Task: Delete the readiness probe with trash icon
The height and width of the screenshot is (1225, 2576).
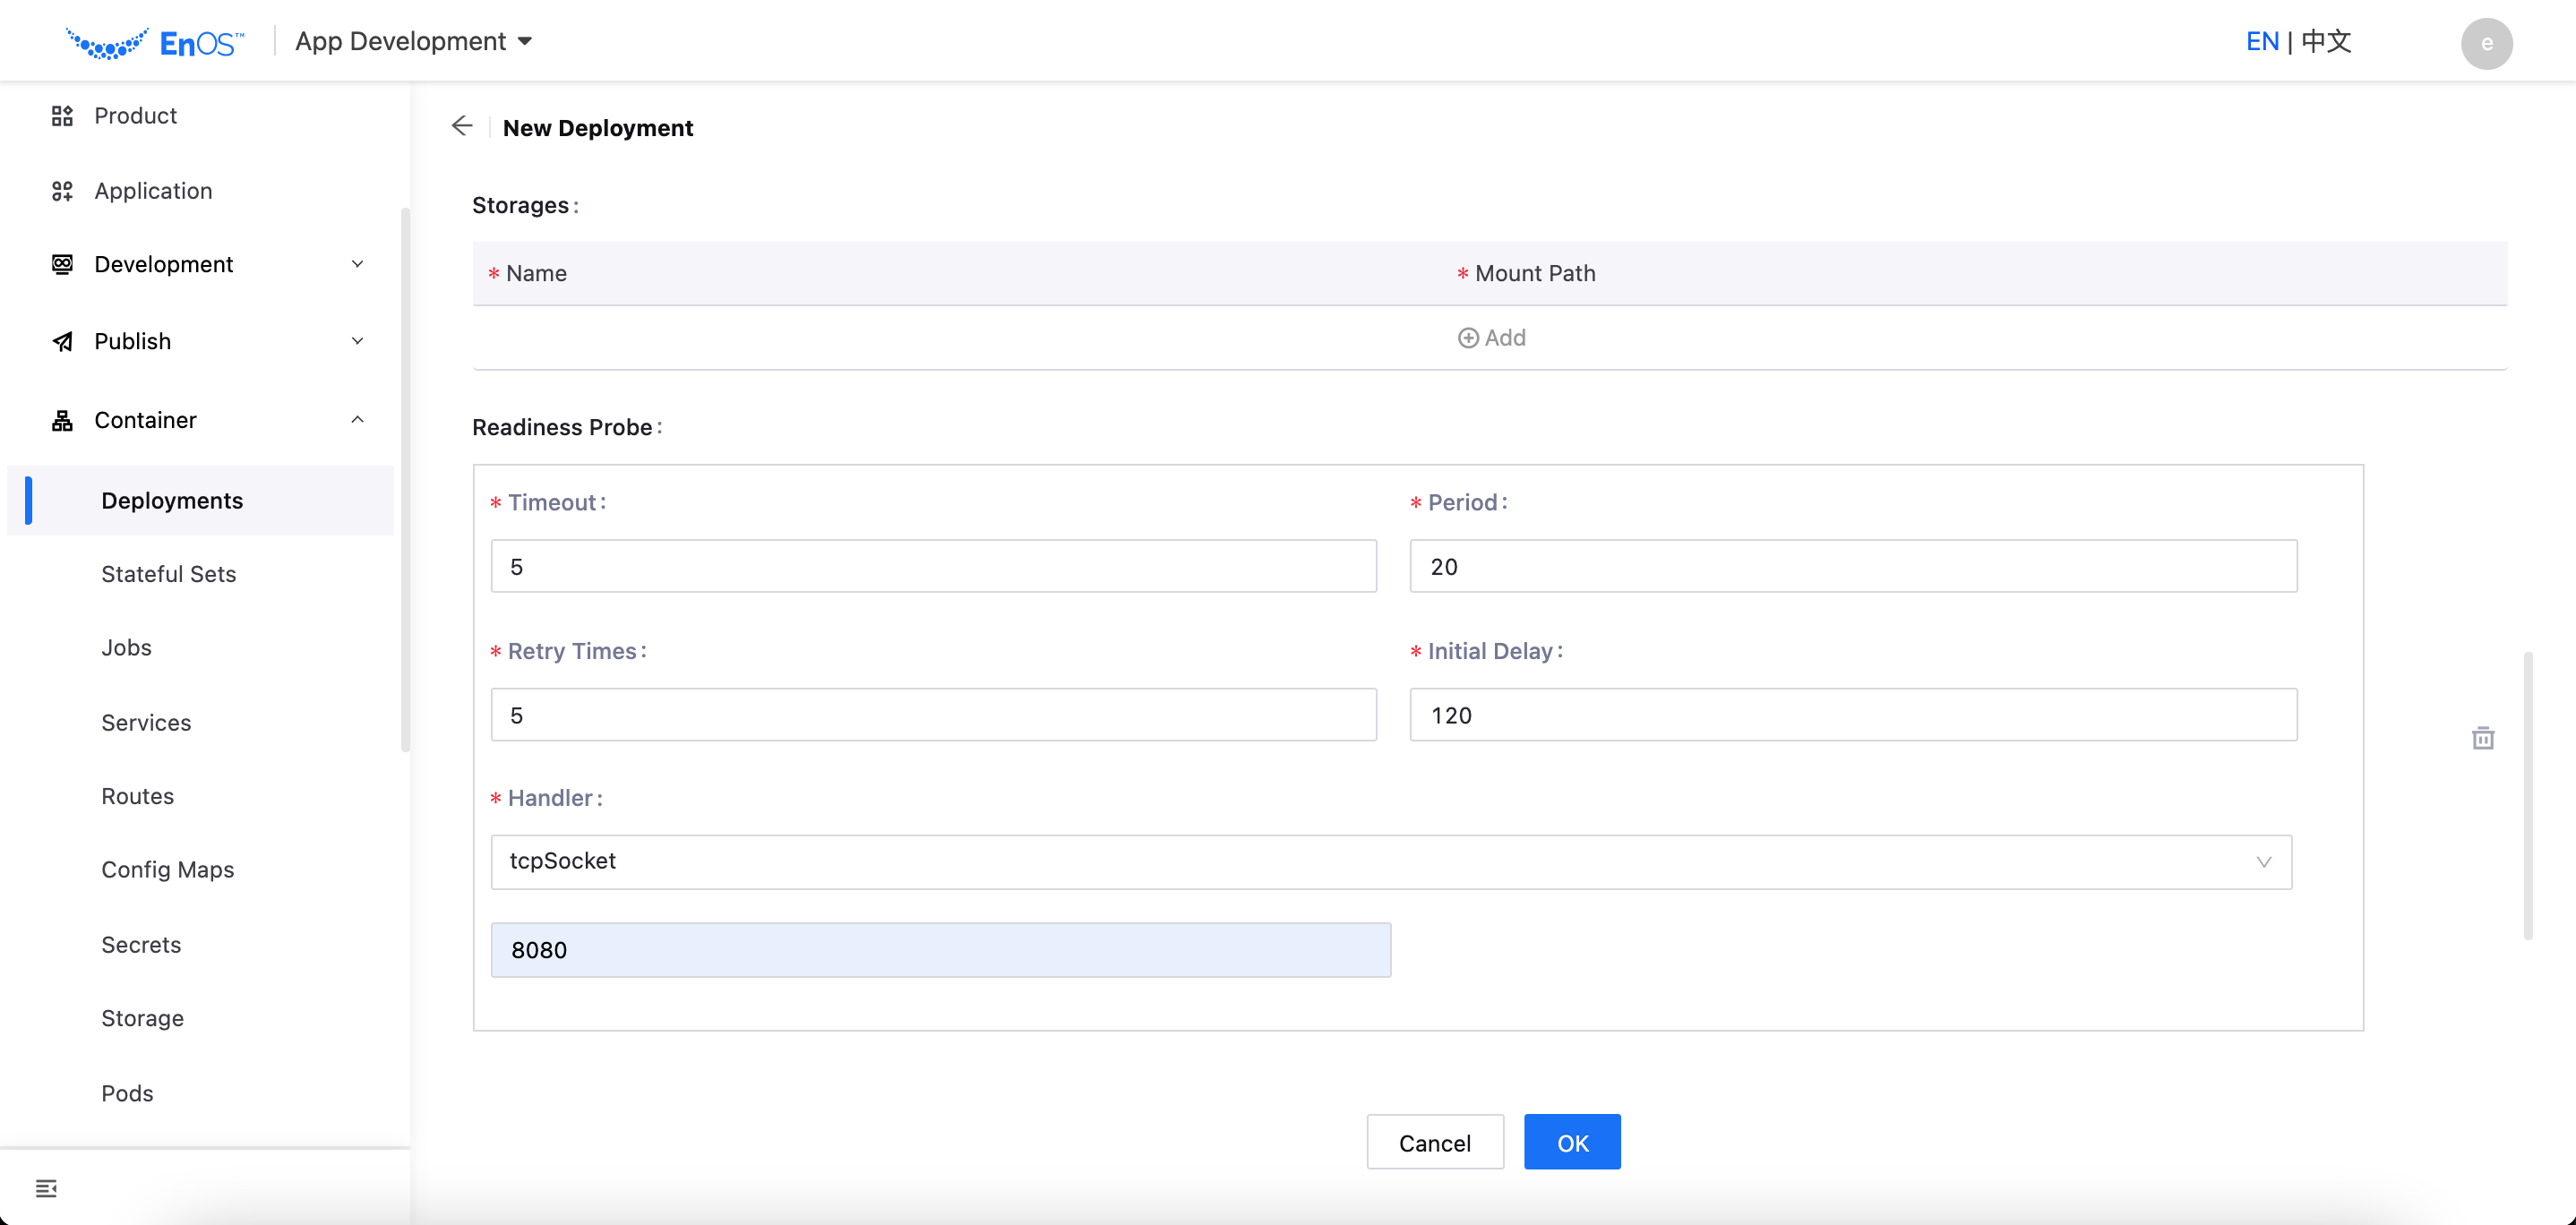Action: point(2482,738)
